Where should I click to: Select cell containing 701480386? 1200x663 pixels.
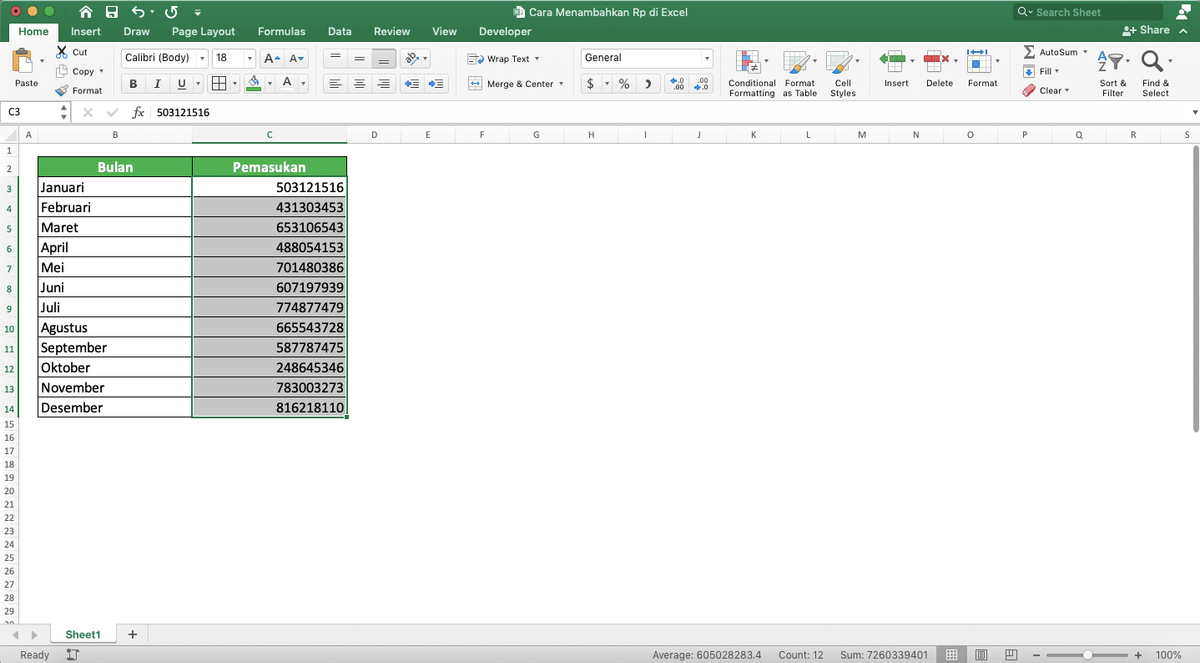point(270,267)
